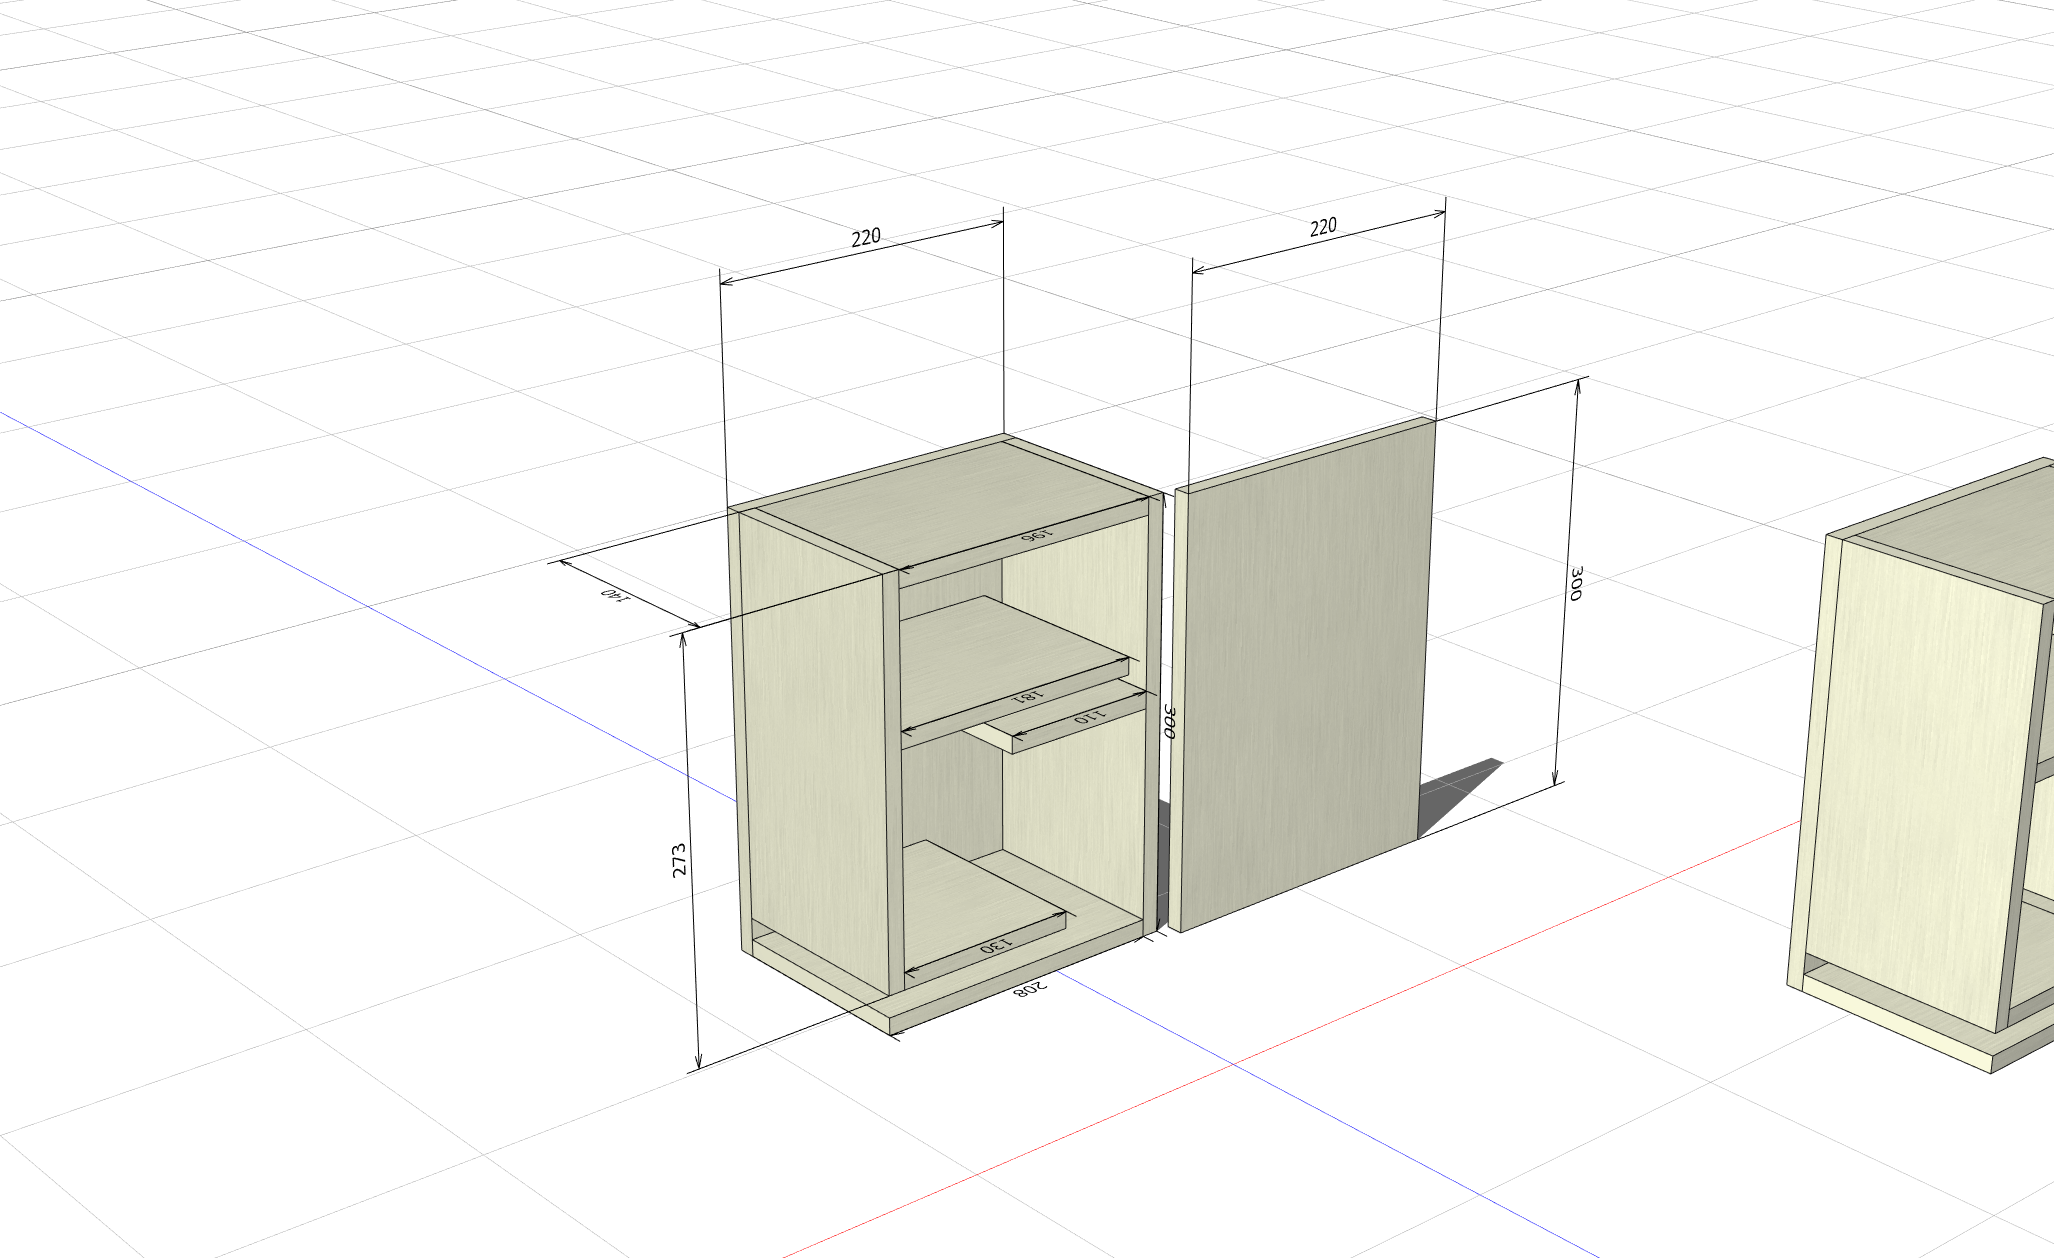This screenshot has width=2054, height=1258.
Task: Select the 220 dimension above the cabinet
Action: pos(866,237)
